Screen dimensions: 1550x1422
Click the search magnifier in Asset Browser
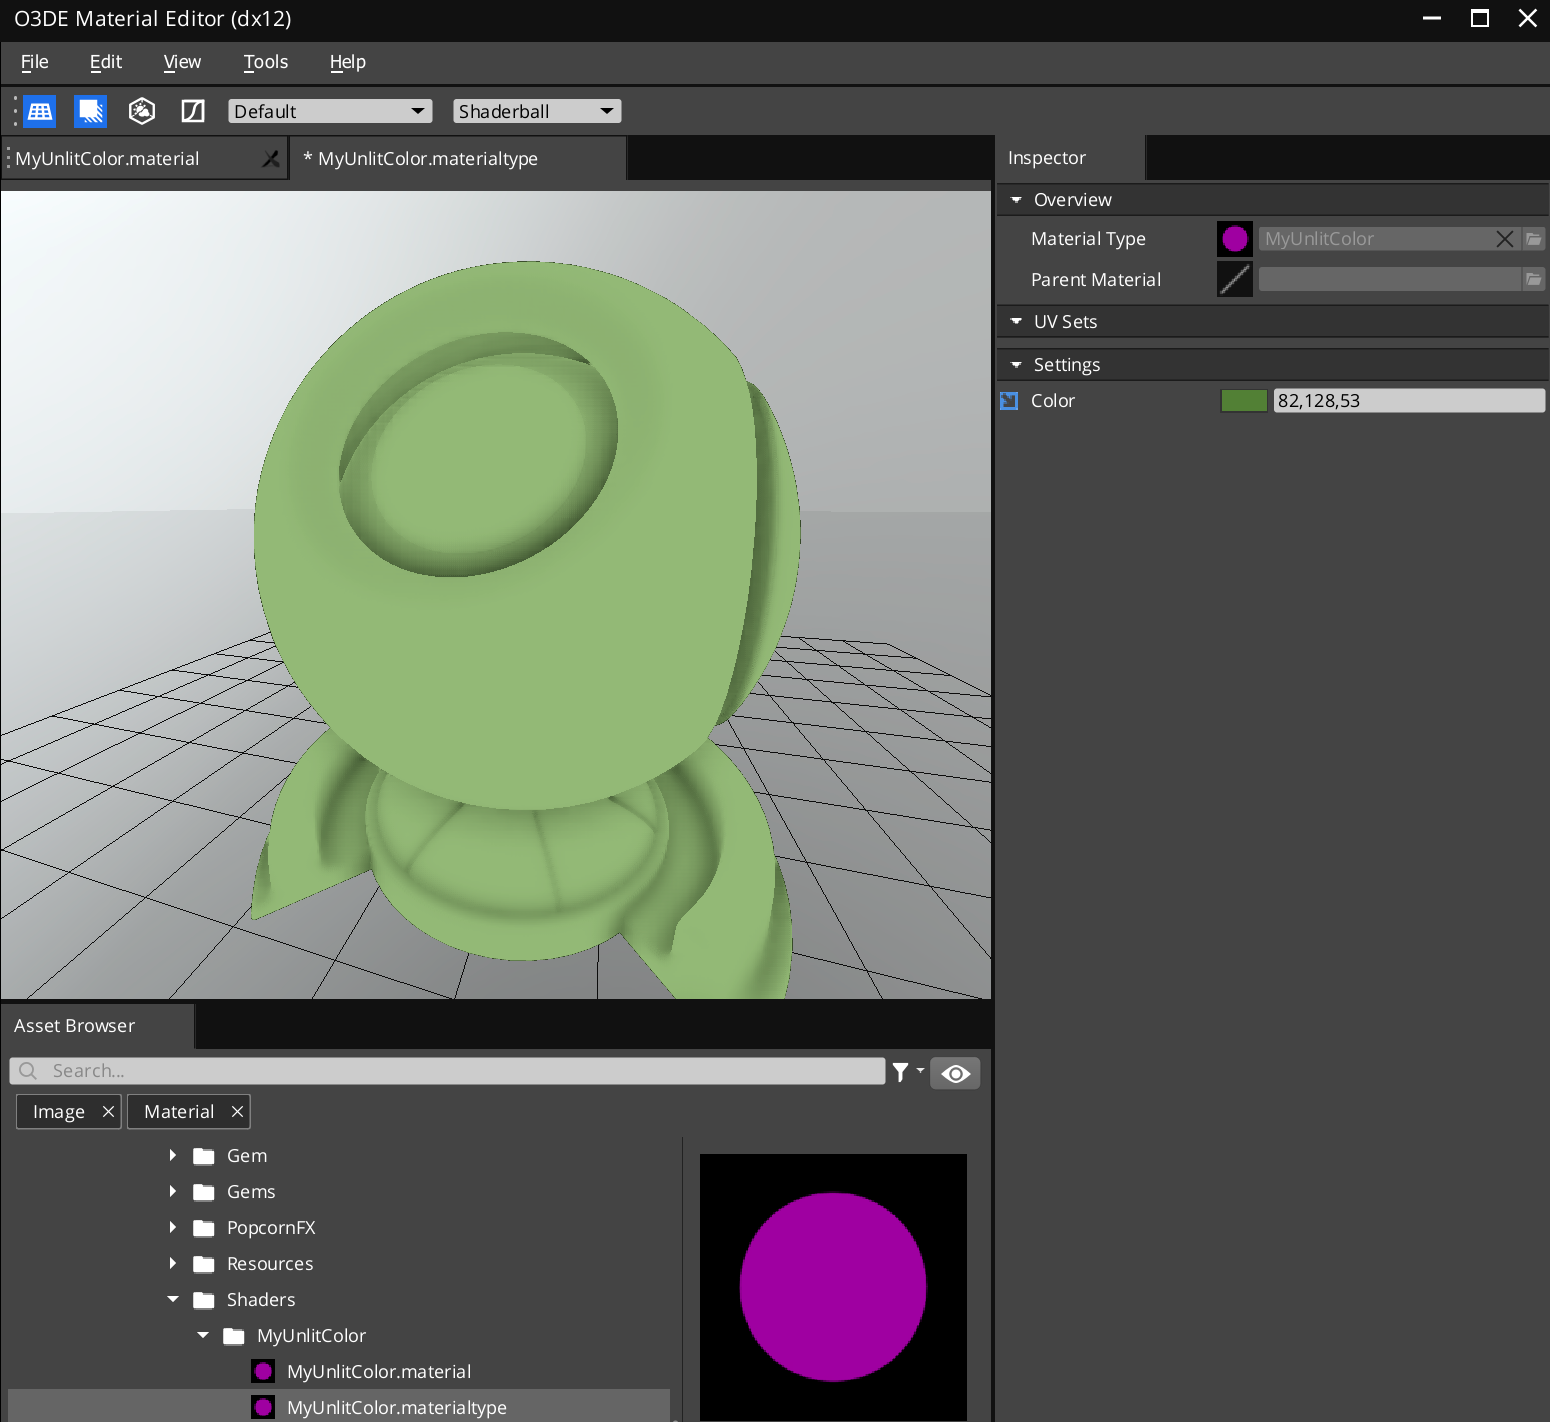tap(27, 1070)
